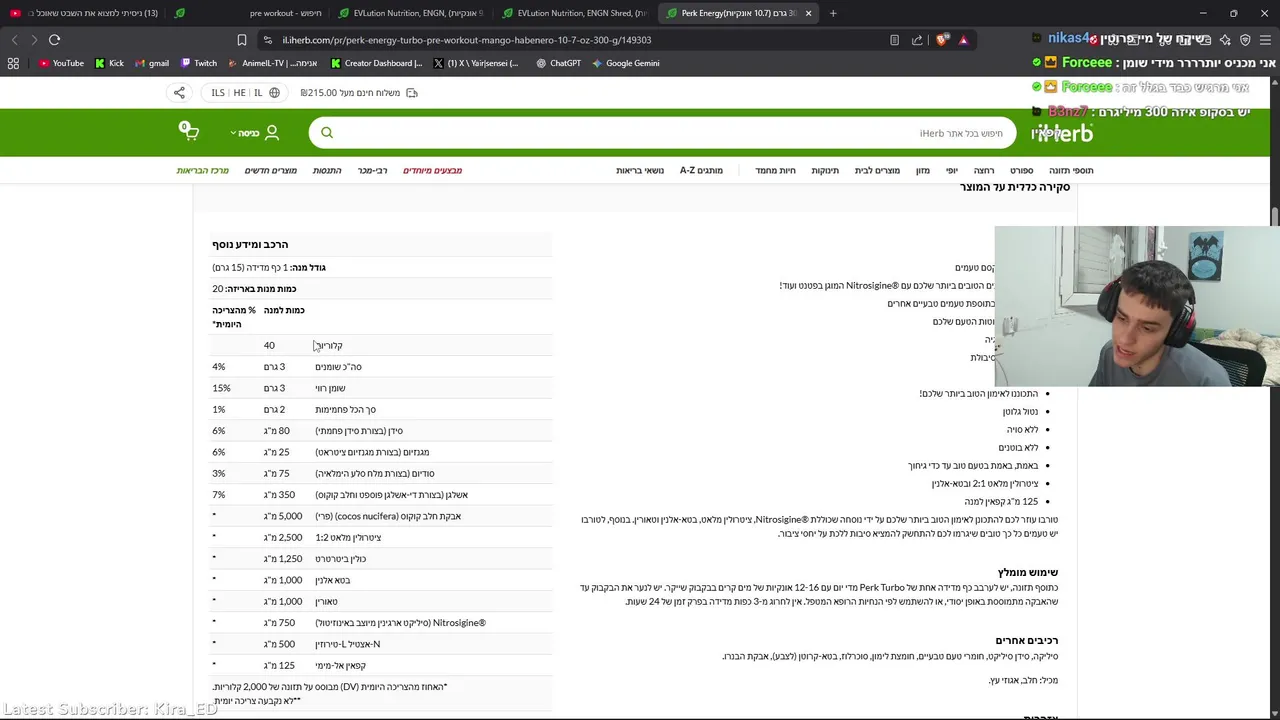Open the מרכז הבריאות menu item
This screenshot has width=1280, height=720.
[203, 171]
